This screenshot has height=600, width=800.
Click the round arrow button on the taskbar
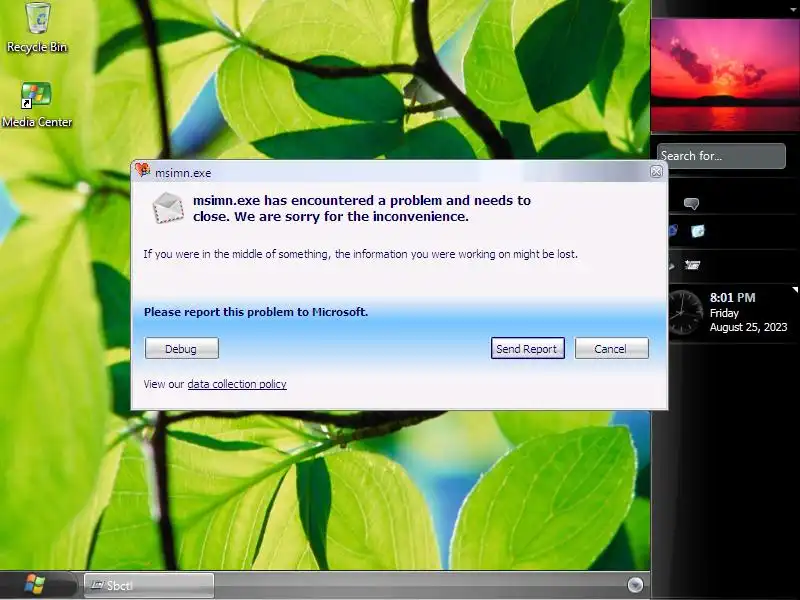coord(635,585)
